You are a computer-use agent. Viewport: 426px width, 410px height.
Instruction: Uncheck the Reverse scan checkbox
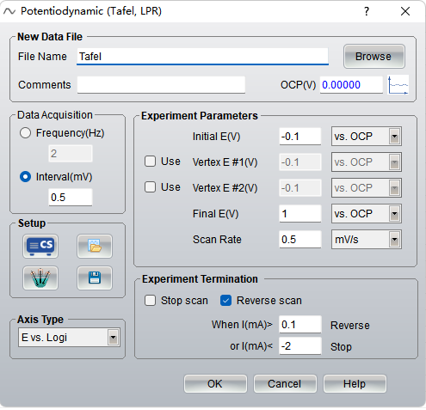tap(226, 300)
